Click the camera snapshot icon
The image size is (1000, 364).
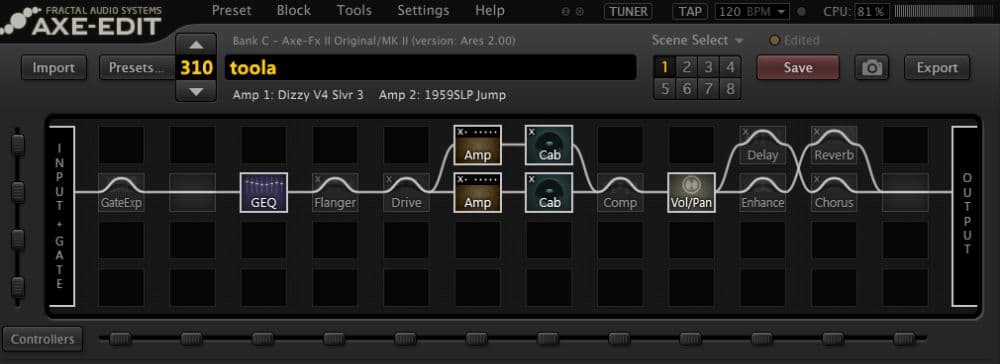pyautogui.click(x=872, y=68)
